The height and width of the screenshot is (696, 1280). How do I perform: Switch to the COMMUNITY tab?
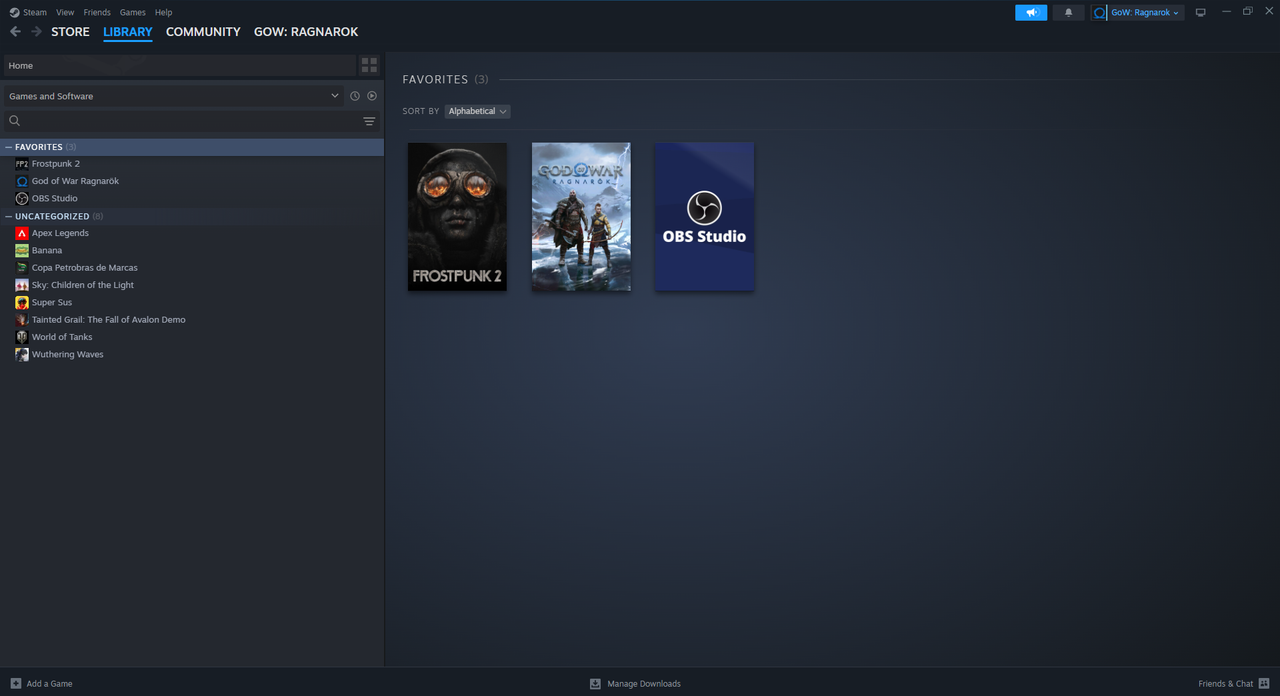click(x=203, y=32)
